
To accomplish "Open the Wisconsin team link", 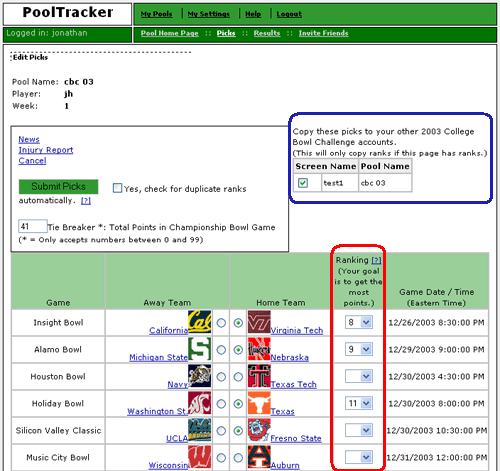I will click(x=168, y=465).
